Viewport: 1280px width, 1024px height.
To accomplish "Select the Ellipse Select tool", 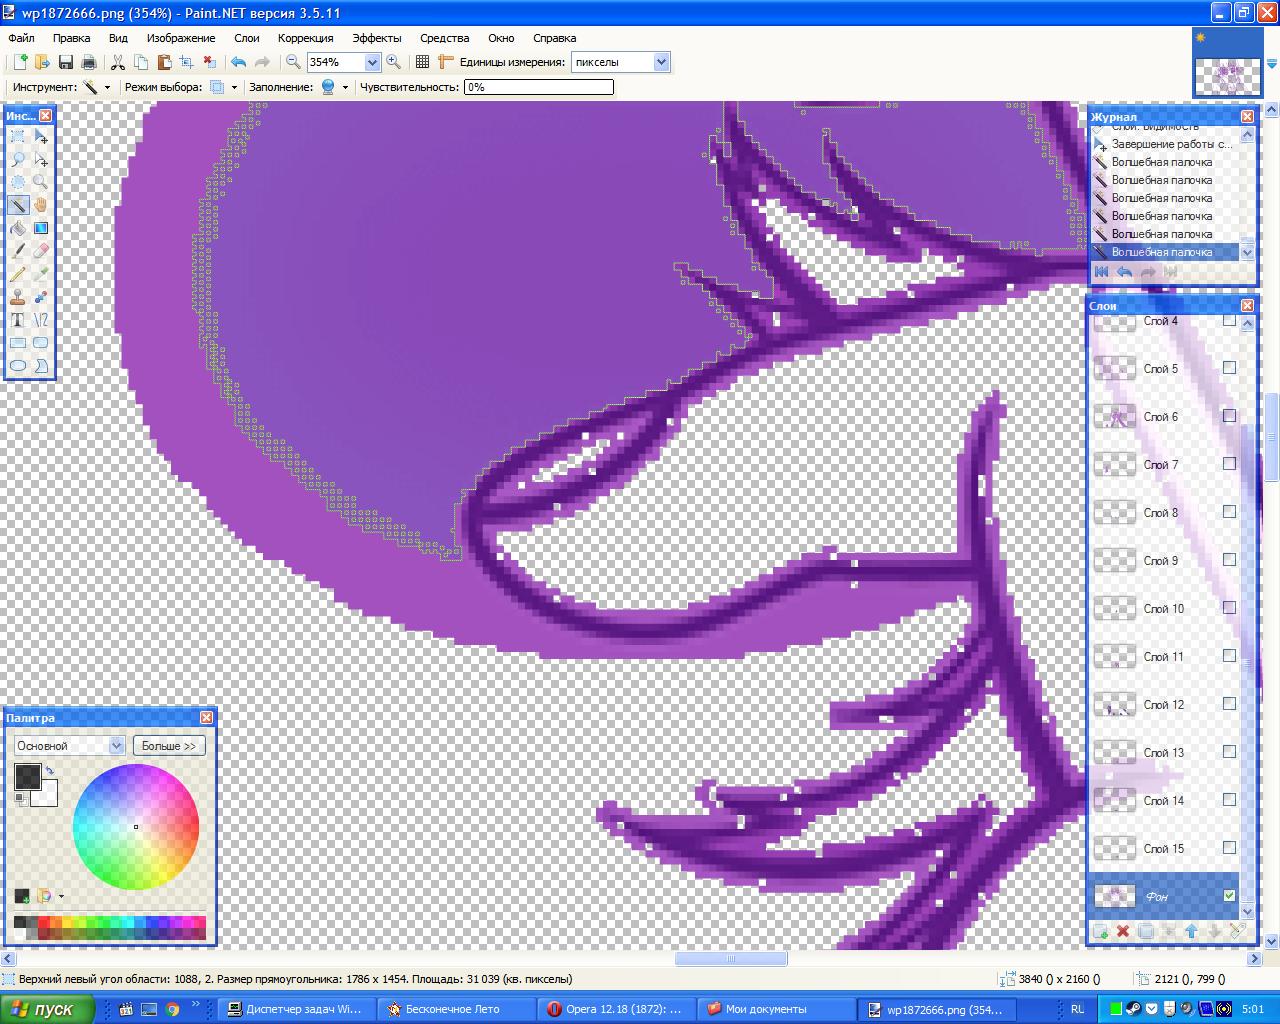I will [18, 183].
